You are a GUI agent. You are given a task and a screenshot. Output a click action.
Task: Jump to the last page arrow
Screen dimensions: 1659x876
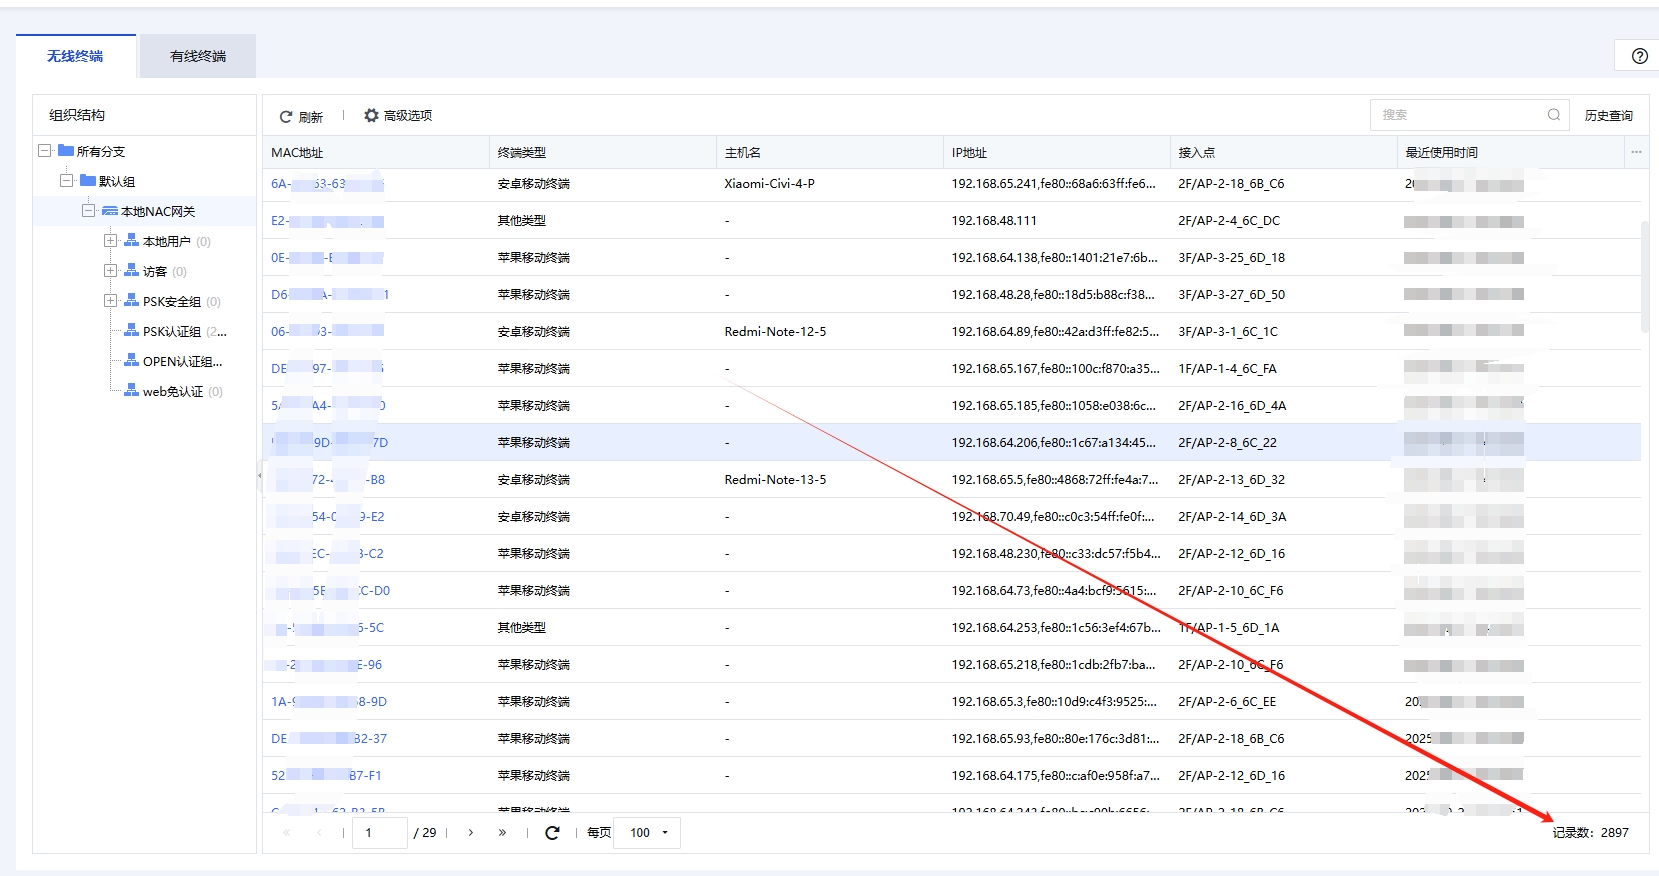pyautogui.click(x=502, y=832)
